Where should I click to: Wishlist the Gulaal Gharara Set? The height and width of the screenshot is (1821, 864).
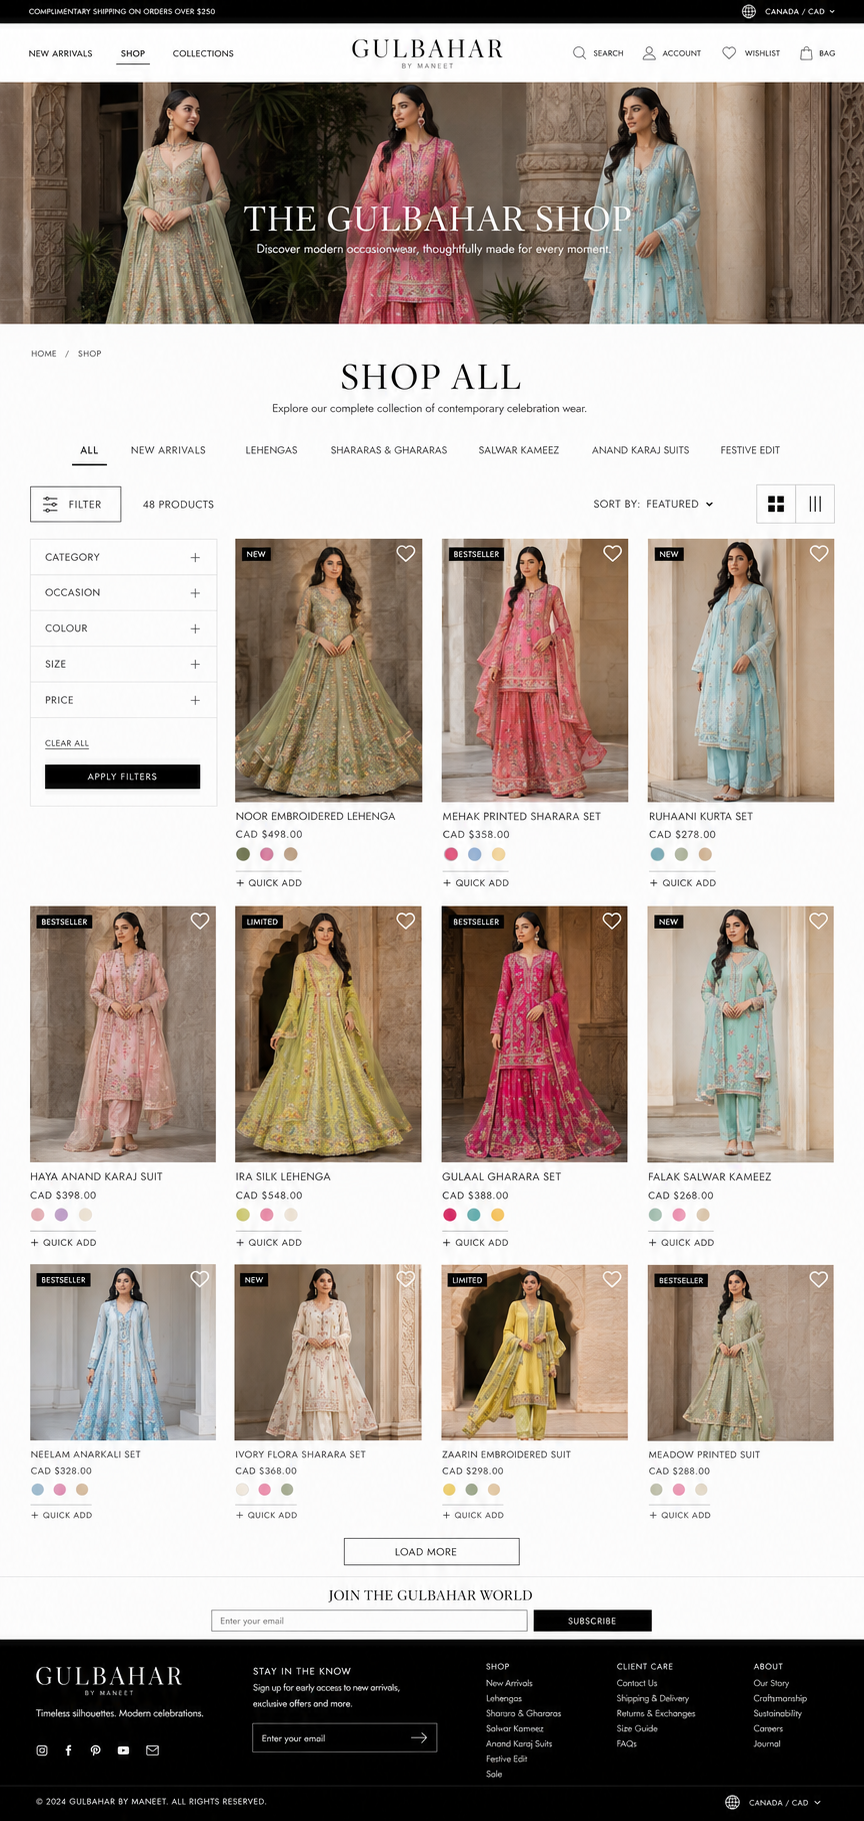click(x=612, y=920)
